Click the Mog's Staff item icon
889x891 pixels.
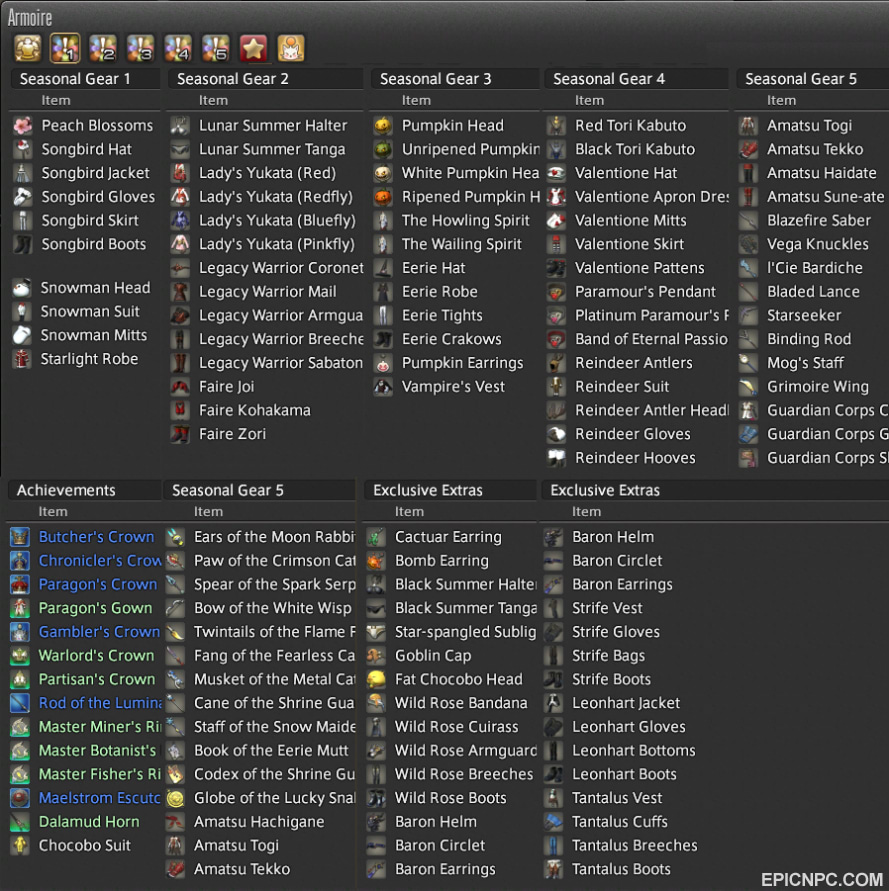pos(749,363)
